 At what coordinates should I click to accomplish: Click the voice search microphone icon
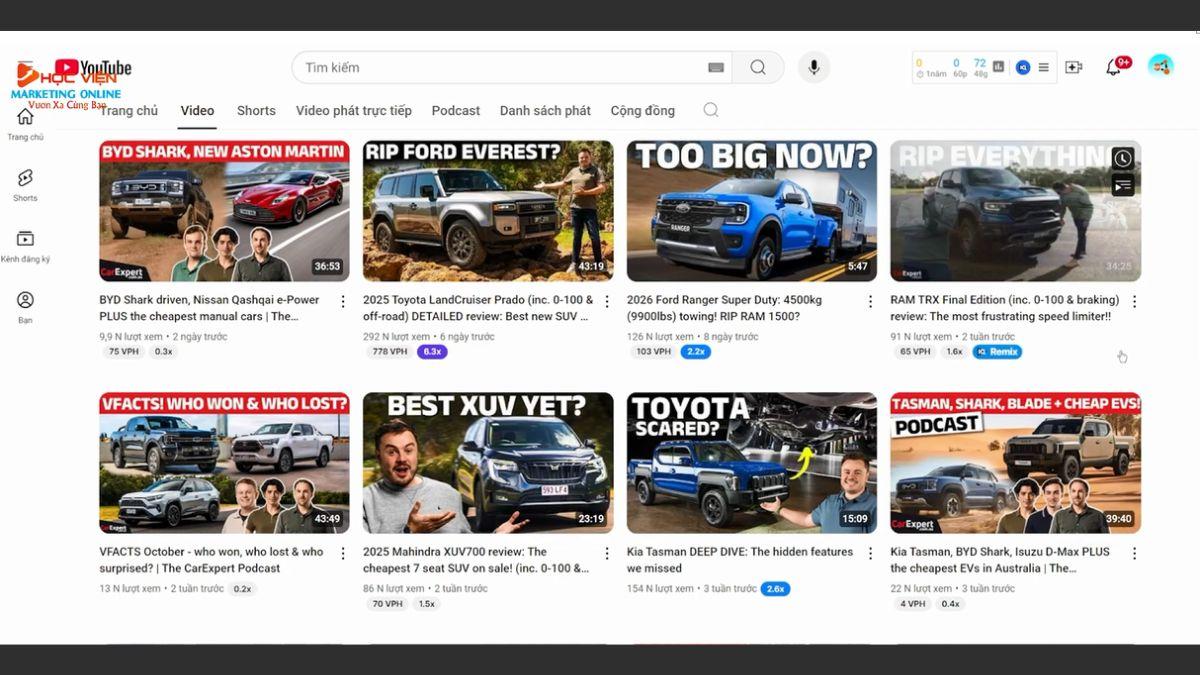pos(814,67)
